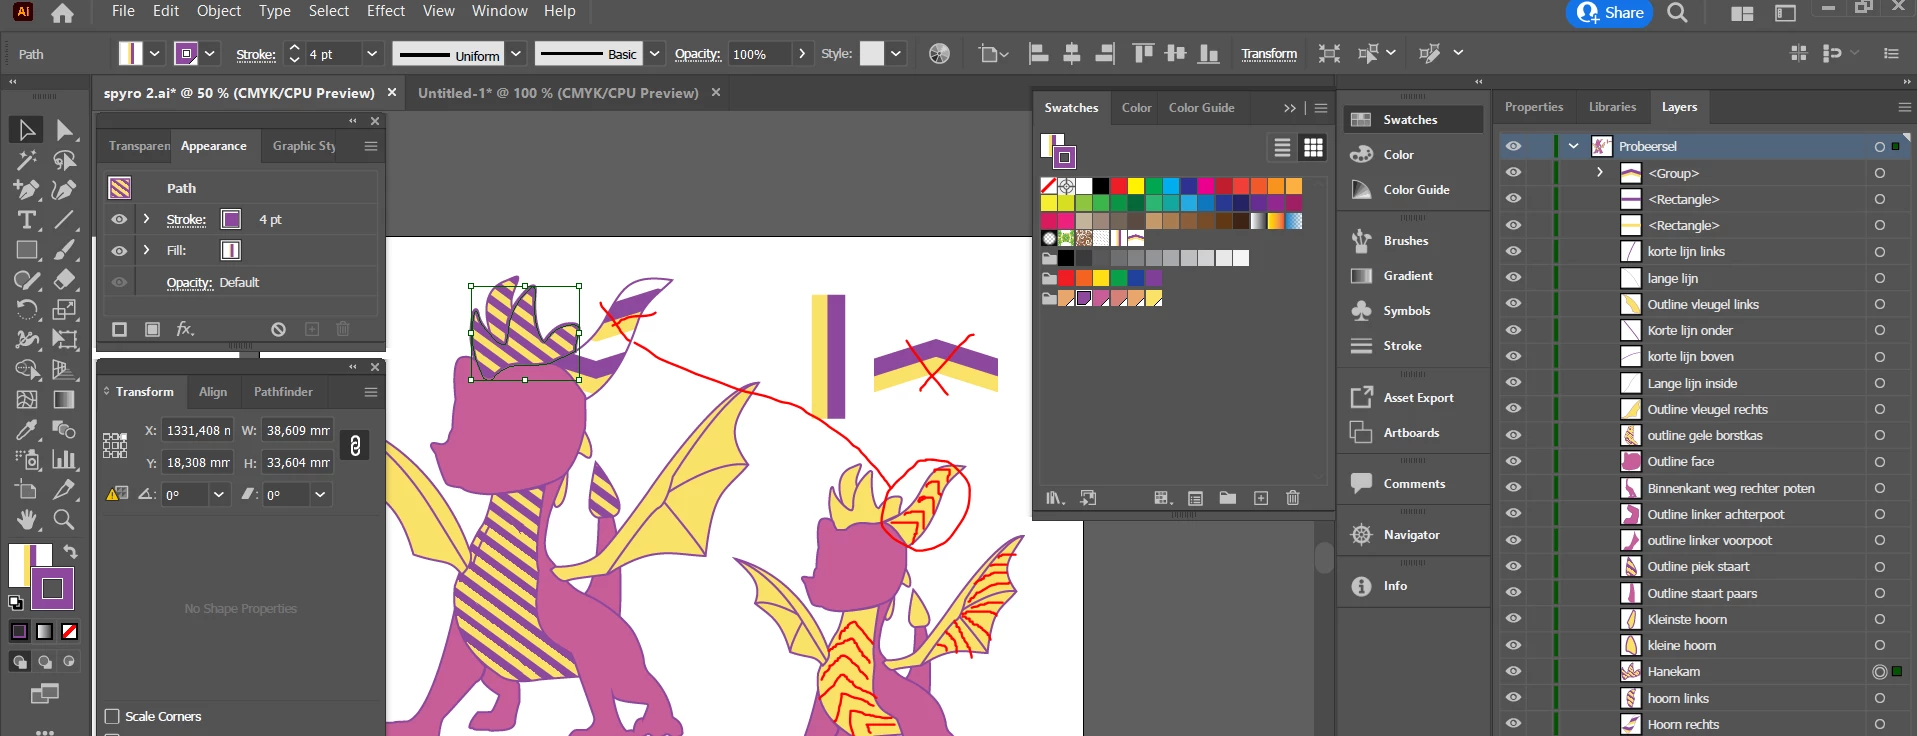Click New Swatch icon in Swatches panel
Screen dimensions: 1917x736
click(x=1261, y=498)
